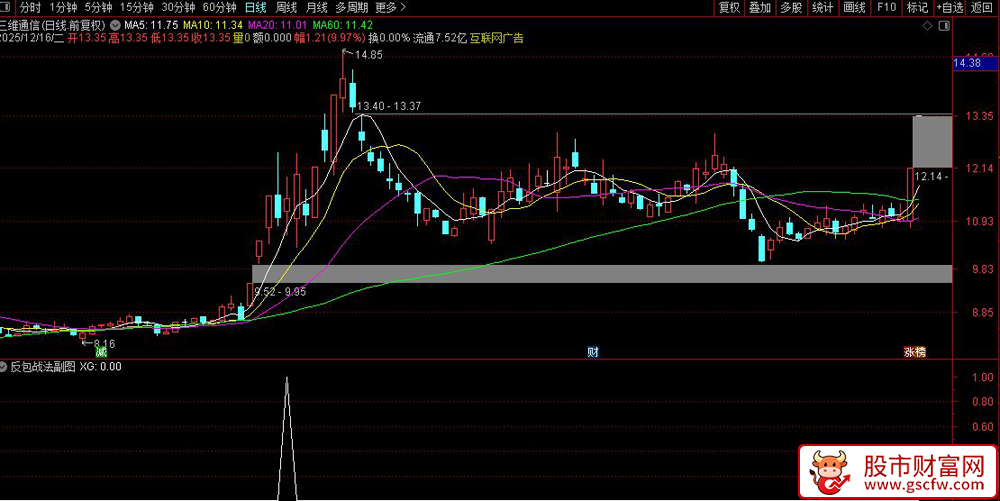Click the 多股 multi-stock button

click(x=791, y=8)
